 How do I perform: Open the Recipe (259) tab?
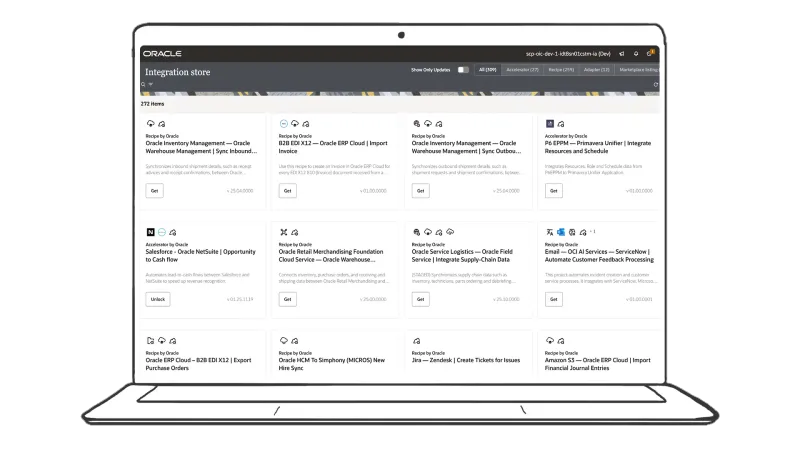tap(561, 70)
